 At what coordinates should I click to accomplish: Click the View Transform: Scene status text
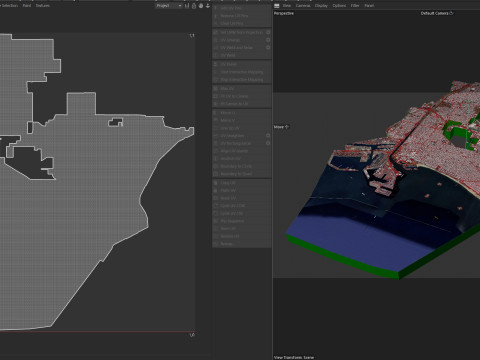(294, 357)
